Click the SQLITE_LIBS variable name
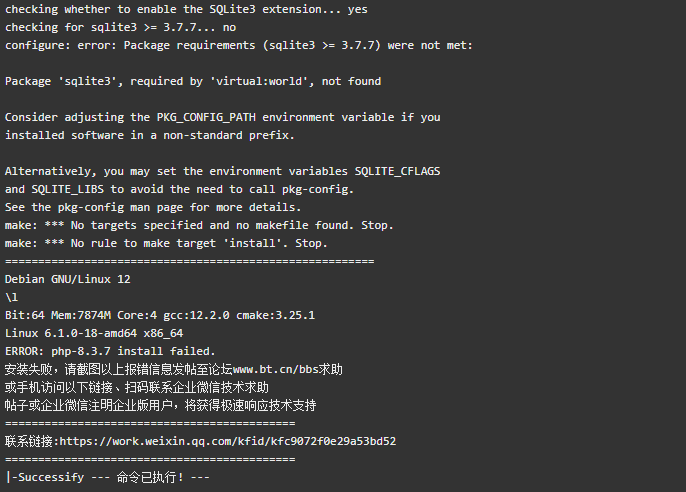Screen dimensions: 686x492 pos(68,189)
